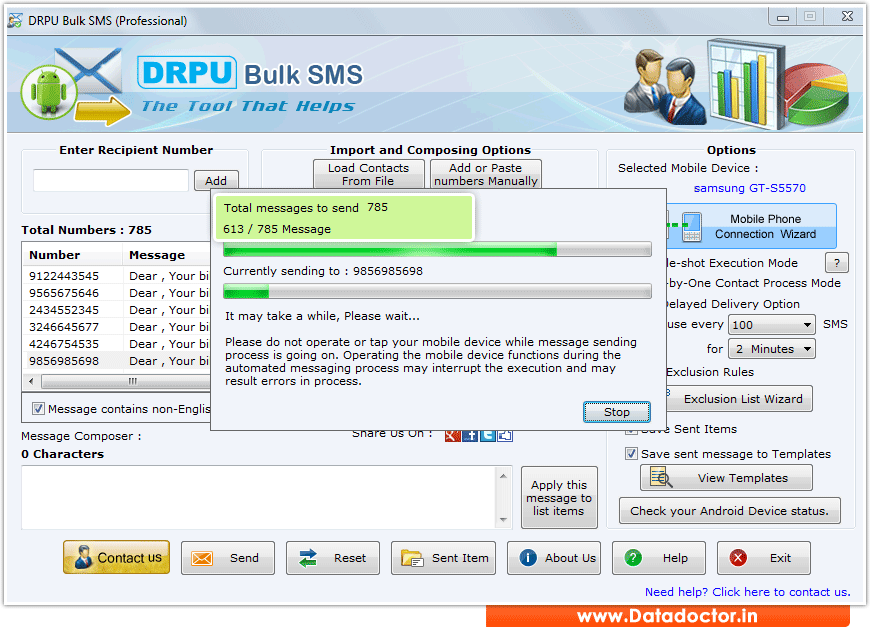
Task: Select row with number 3246645677
Action: pos(117,327)
